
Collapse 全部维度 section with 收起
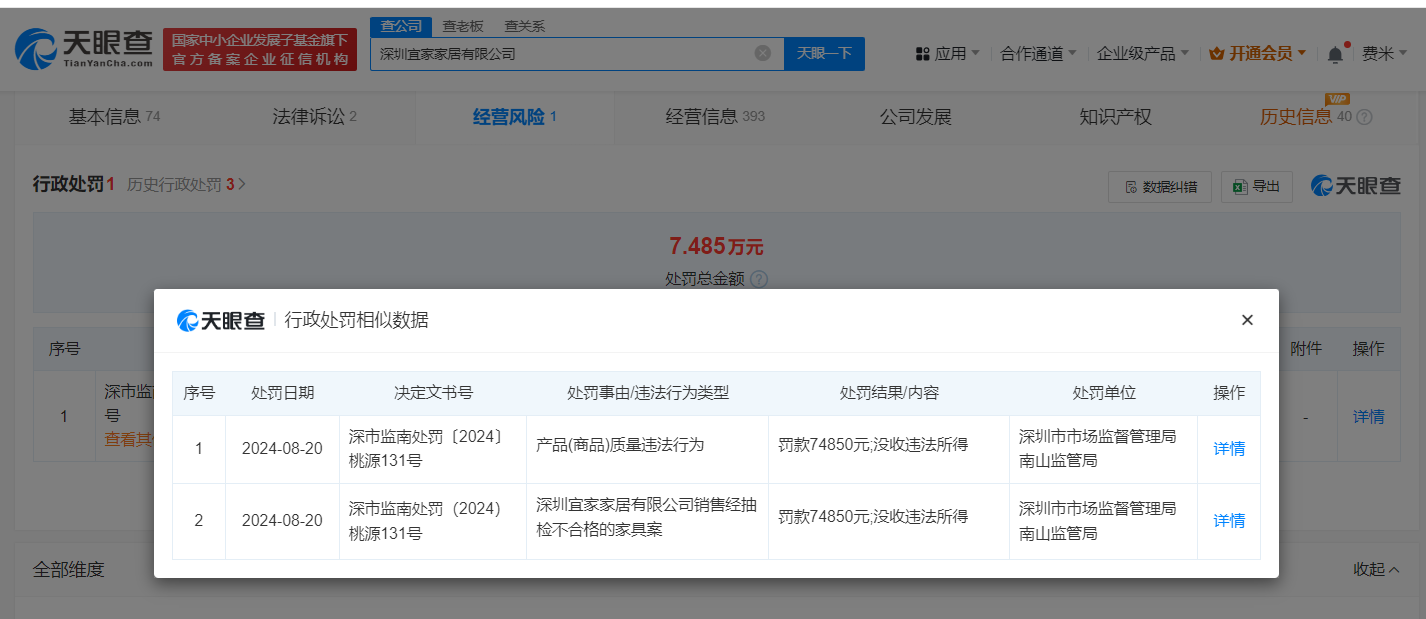click(1375, 569)
